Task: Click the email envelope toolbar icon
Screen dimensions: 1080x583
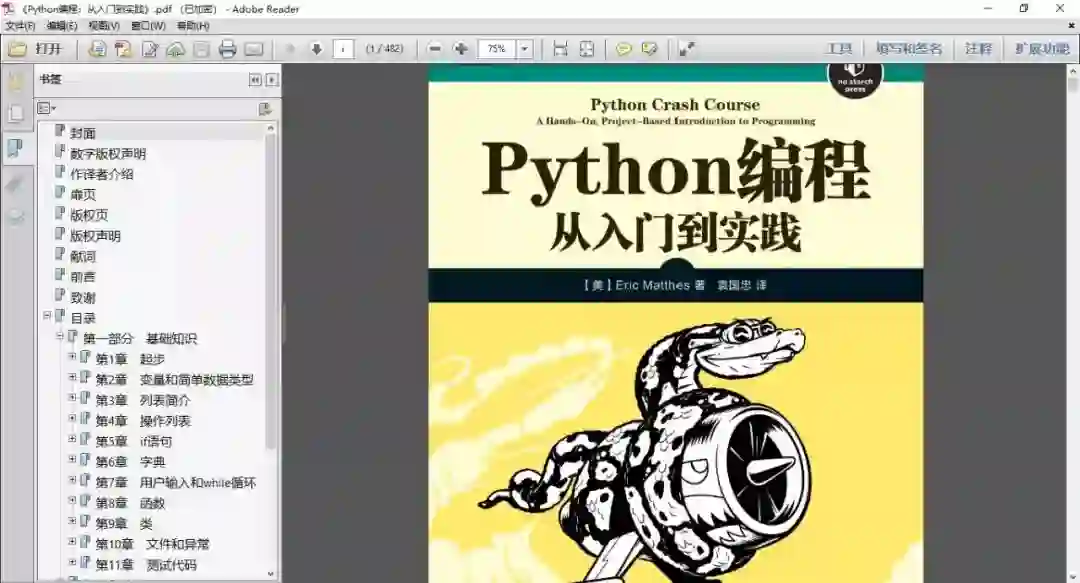Action: pos(254,49)
